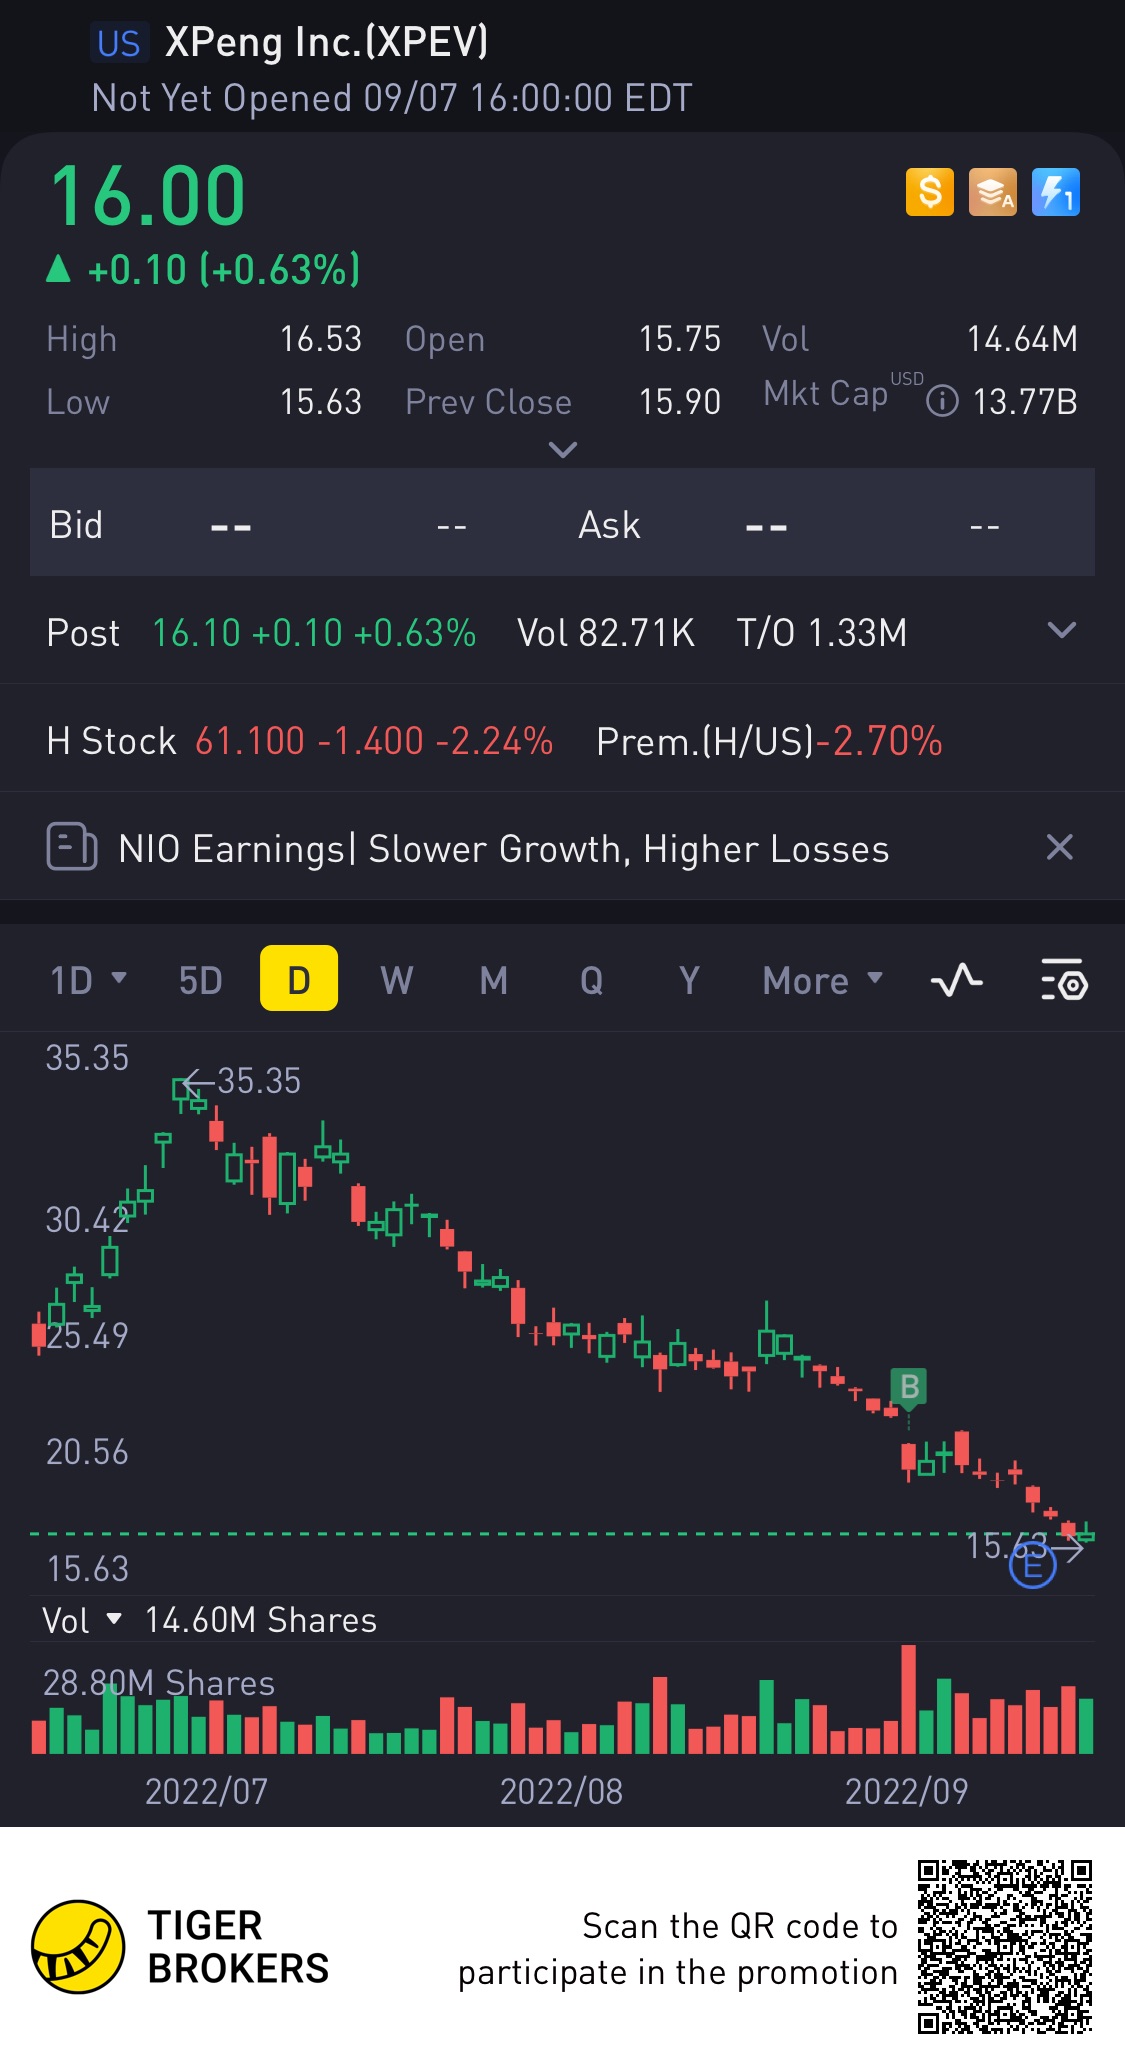Tap the orange stacked layers badge icon
1125x2067 pixels.
pos(992,191)
